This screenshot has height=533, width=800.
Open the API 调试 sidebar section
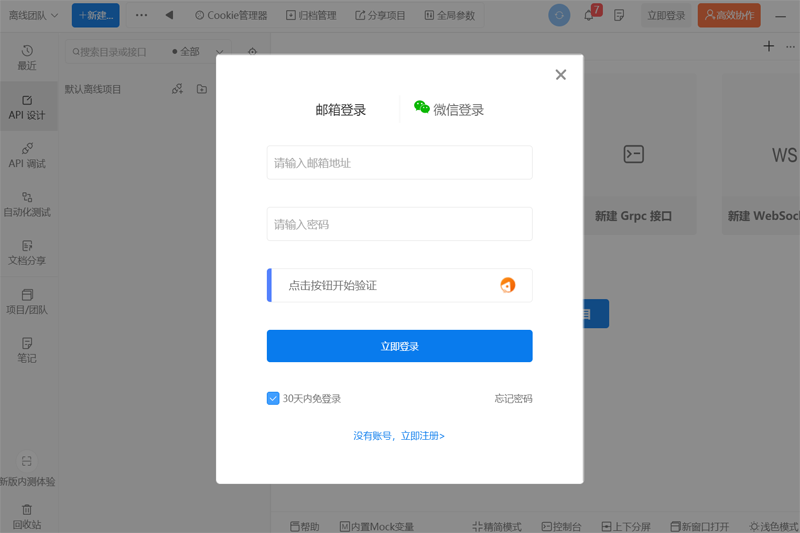click(27, 155)
